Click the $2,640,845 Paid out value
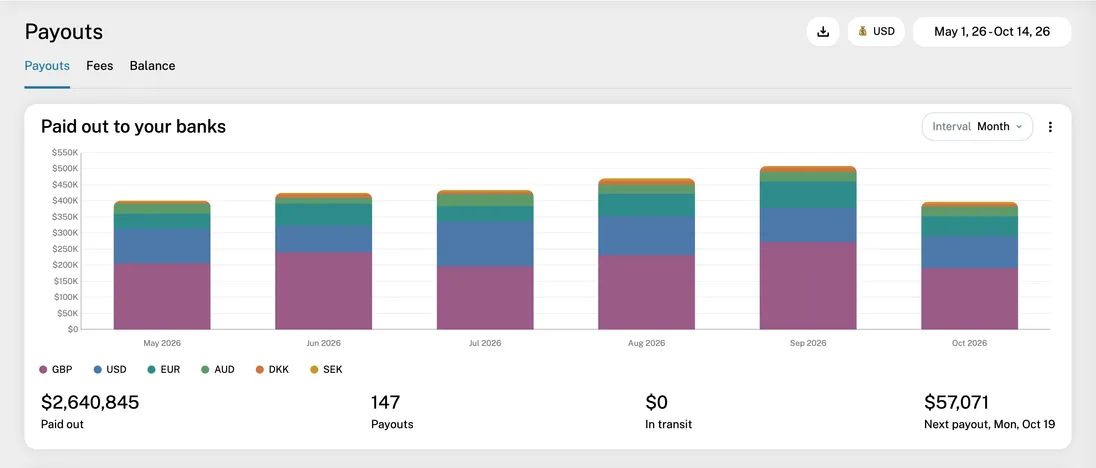Viewport: 1096px width, 468px height. (x=90, y=402)
